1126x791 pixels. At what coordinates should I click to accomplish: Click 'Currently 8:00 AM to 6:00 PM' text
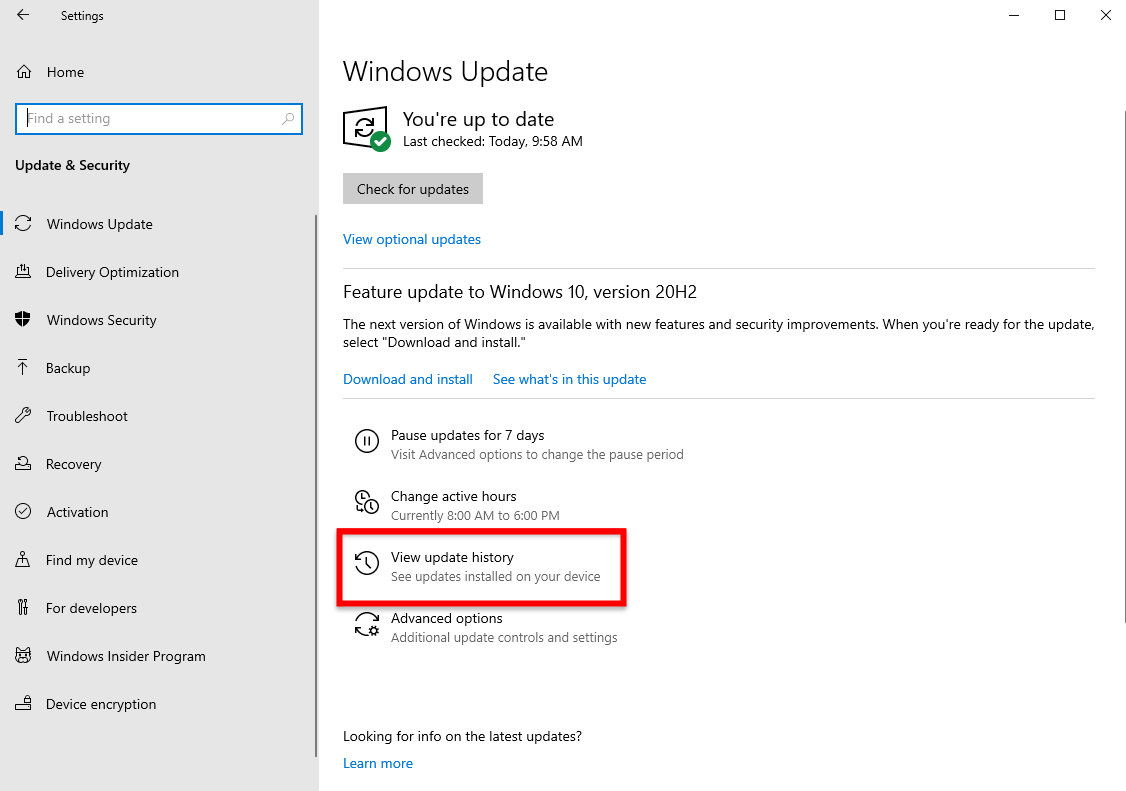point(475,515)
